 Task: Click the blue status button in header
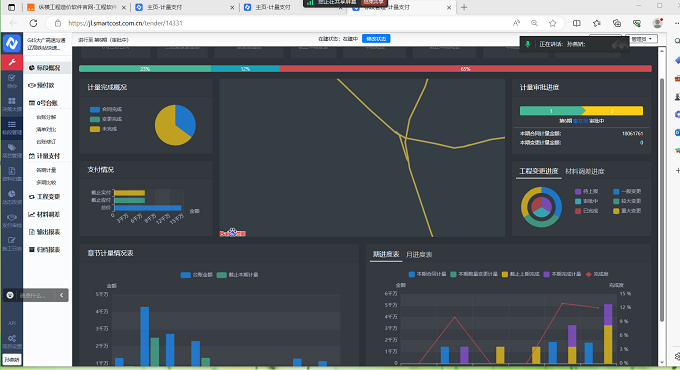click(376, 39)
